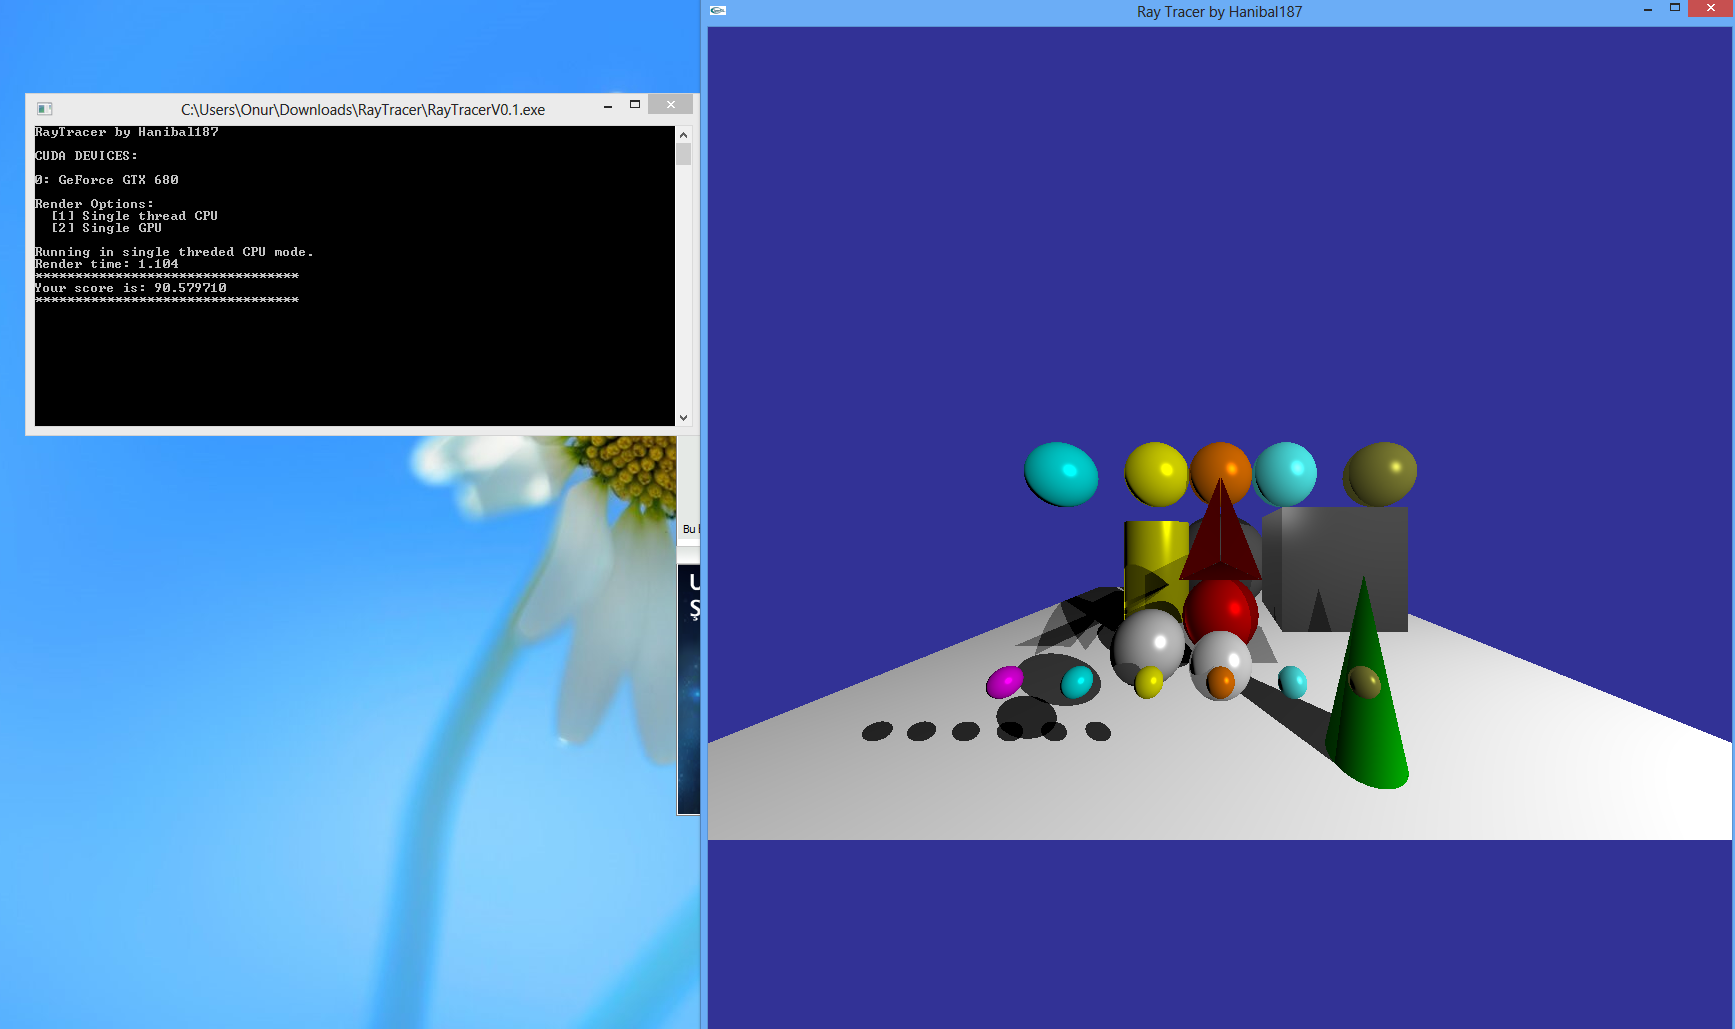Close the Ray Tracer by Hanibal187 window
1735x1029 pixels.
[1709, 8]
